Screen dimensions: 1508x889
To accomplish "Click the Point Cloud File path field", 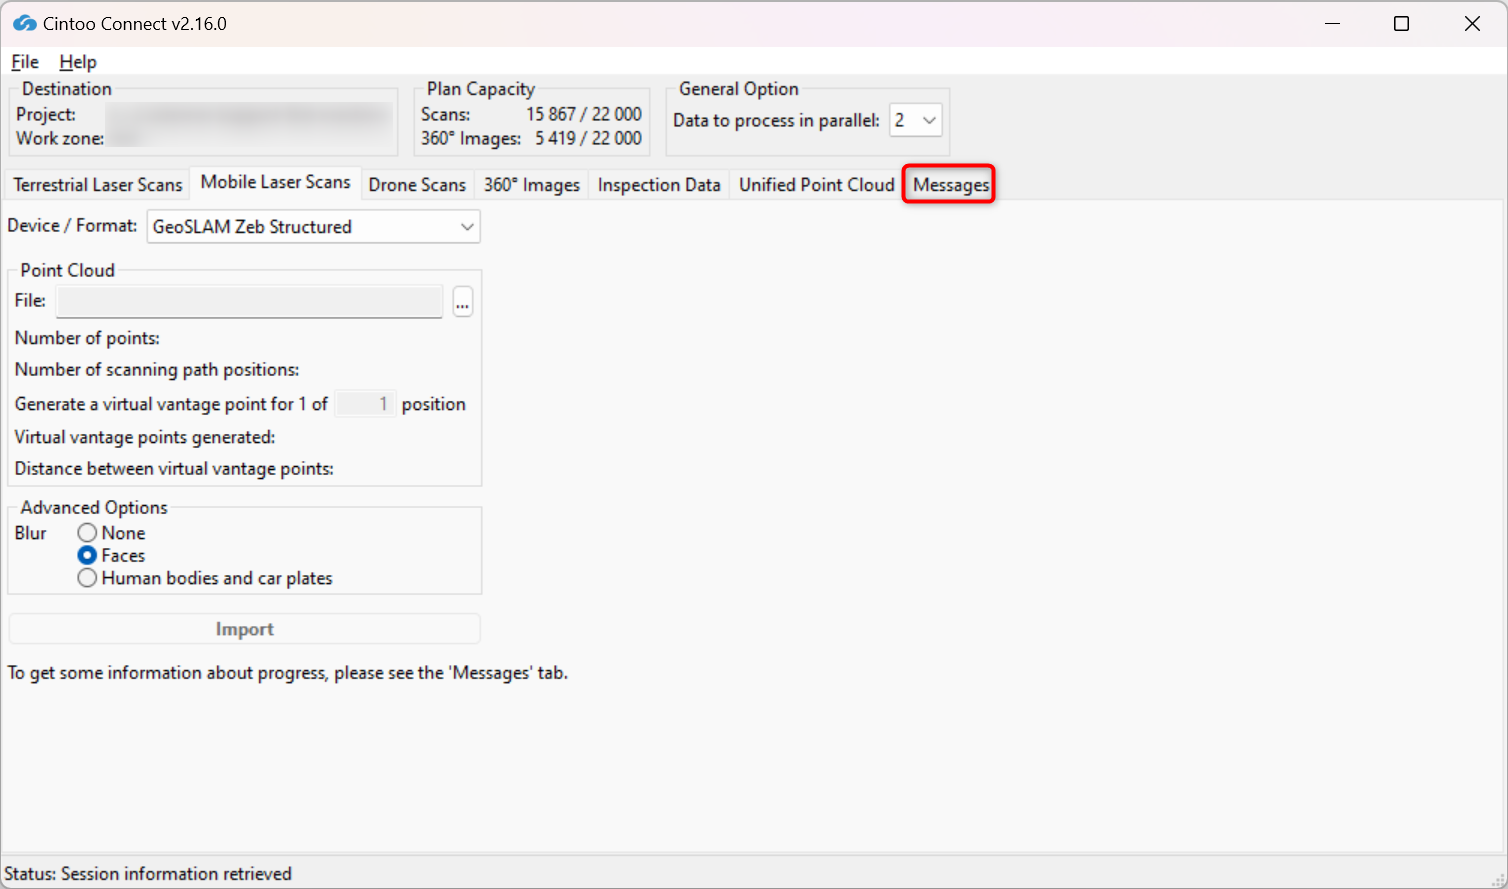I will point(249,301).
